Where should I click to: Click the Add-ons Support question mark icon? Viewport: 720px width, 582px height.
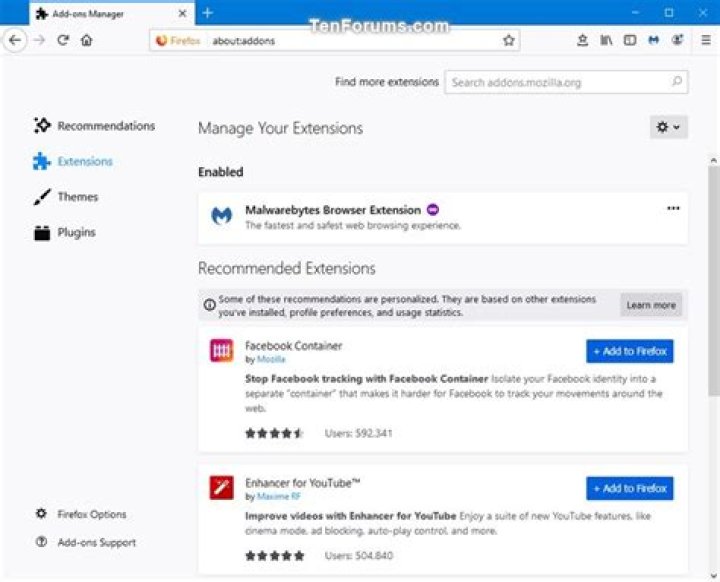(x=41, y=542)
